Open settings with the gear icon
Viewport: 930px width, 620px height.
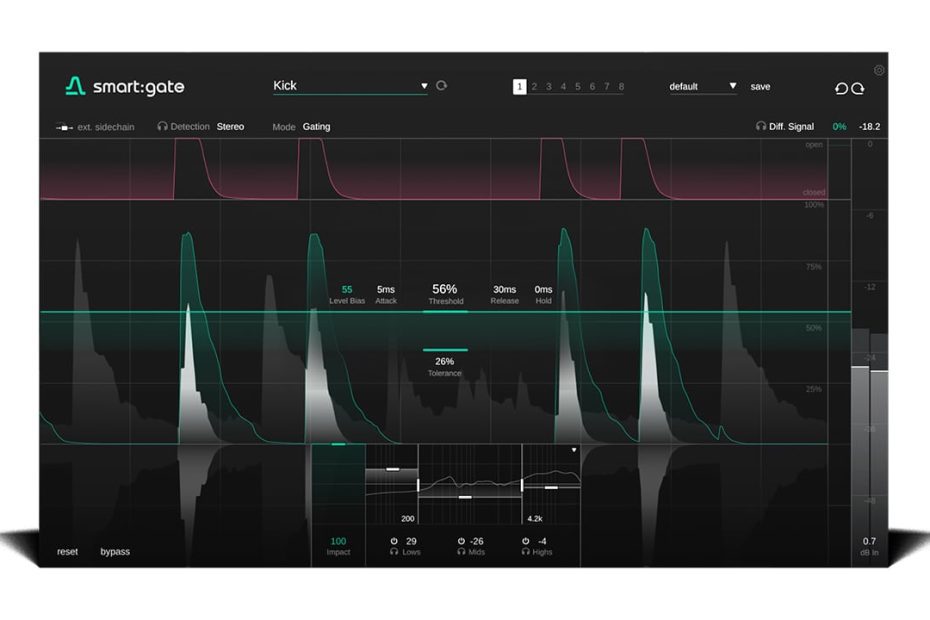click(879, 70)
